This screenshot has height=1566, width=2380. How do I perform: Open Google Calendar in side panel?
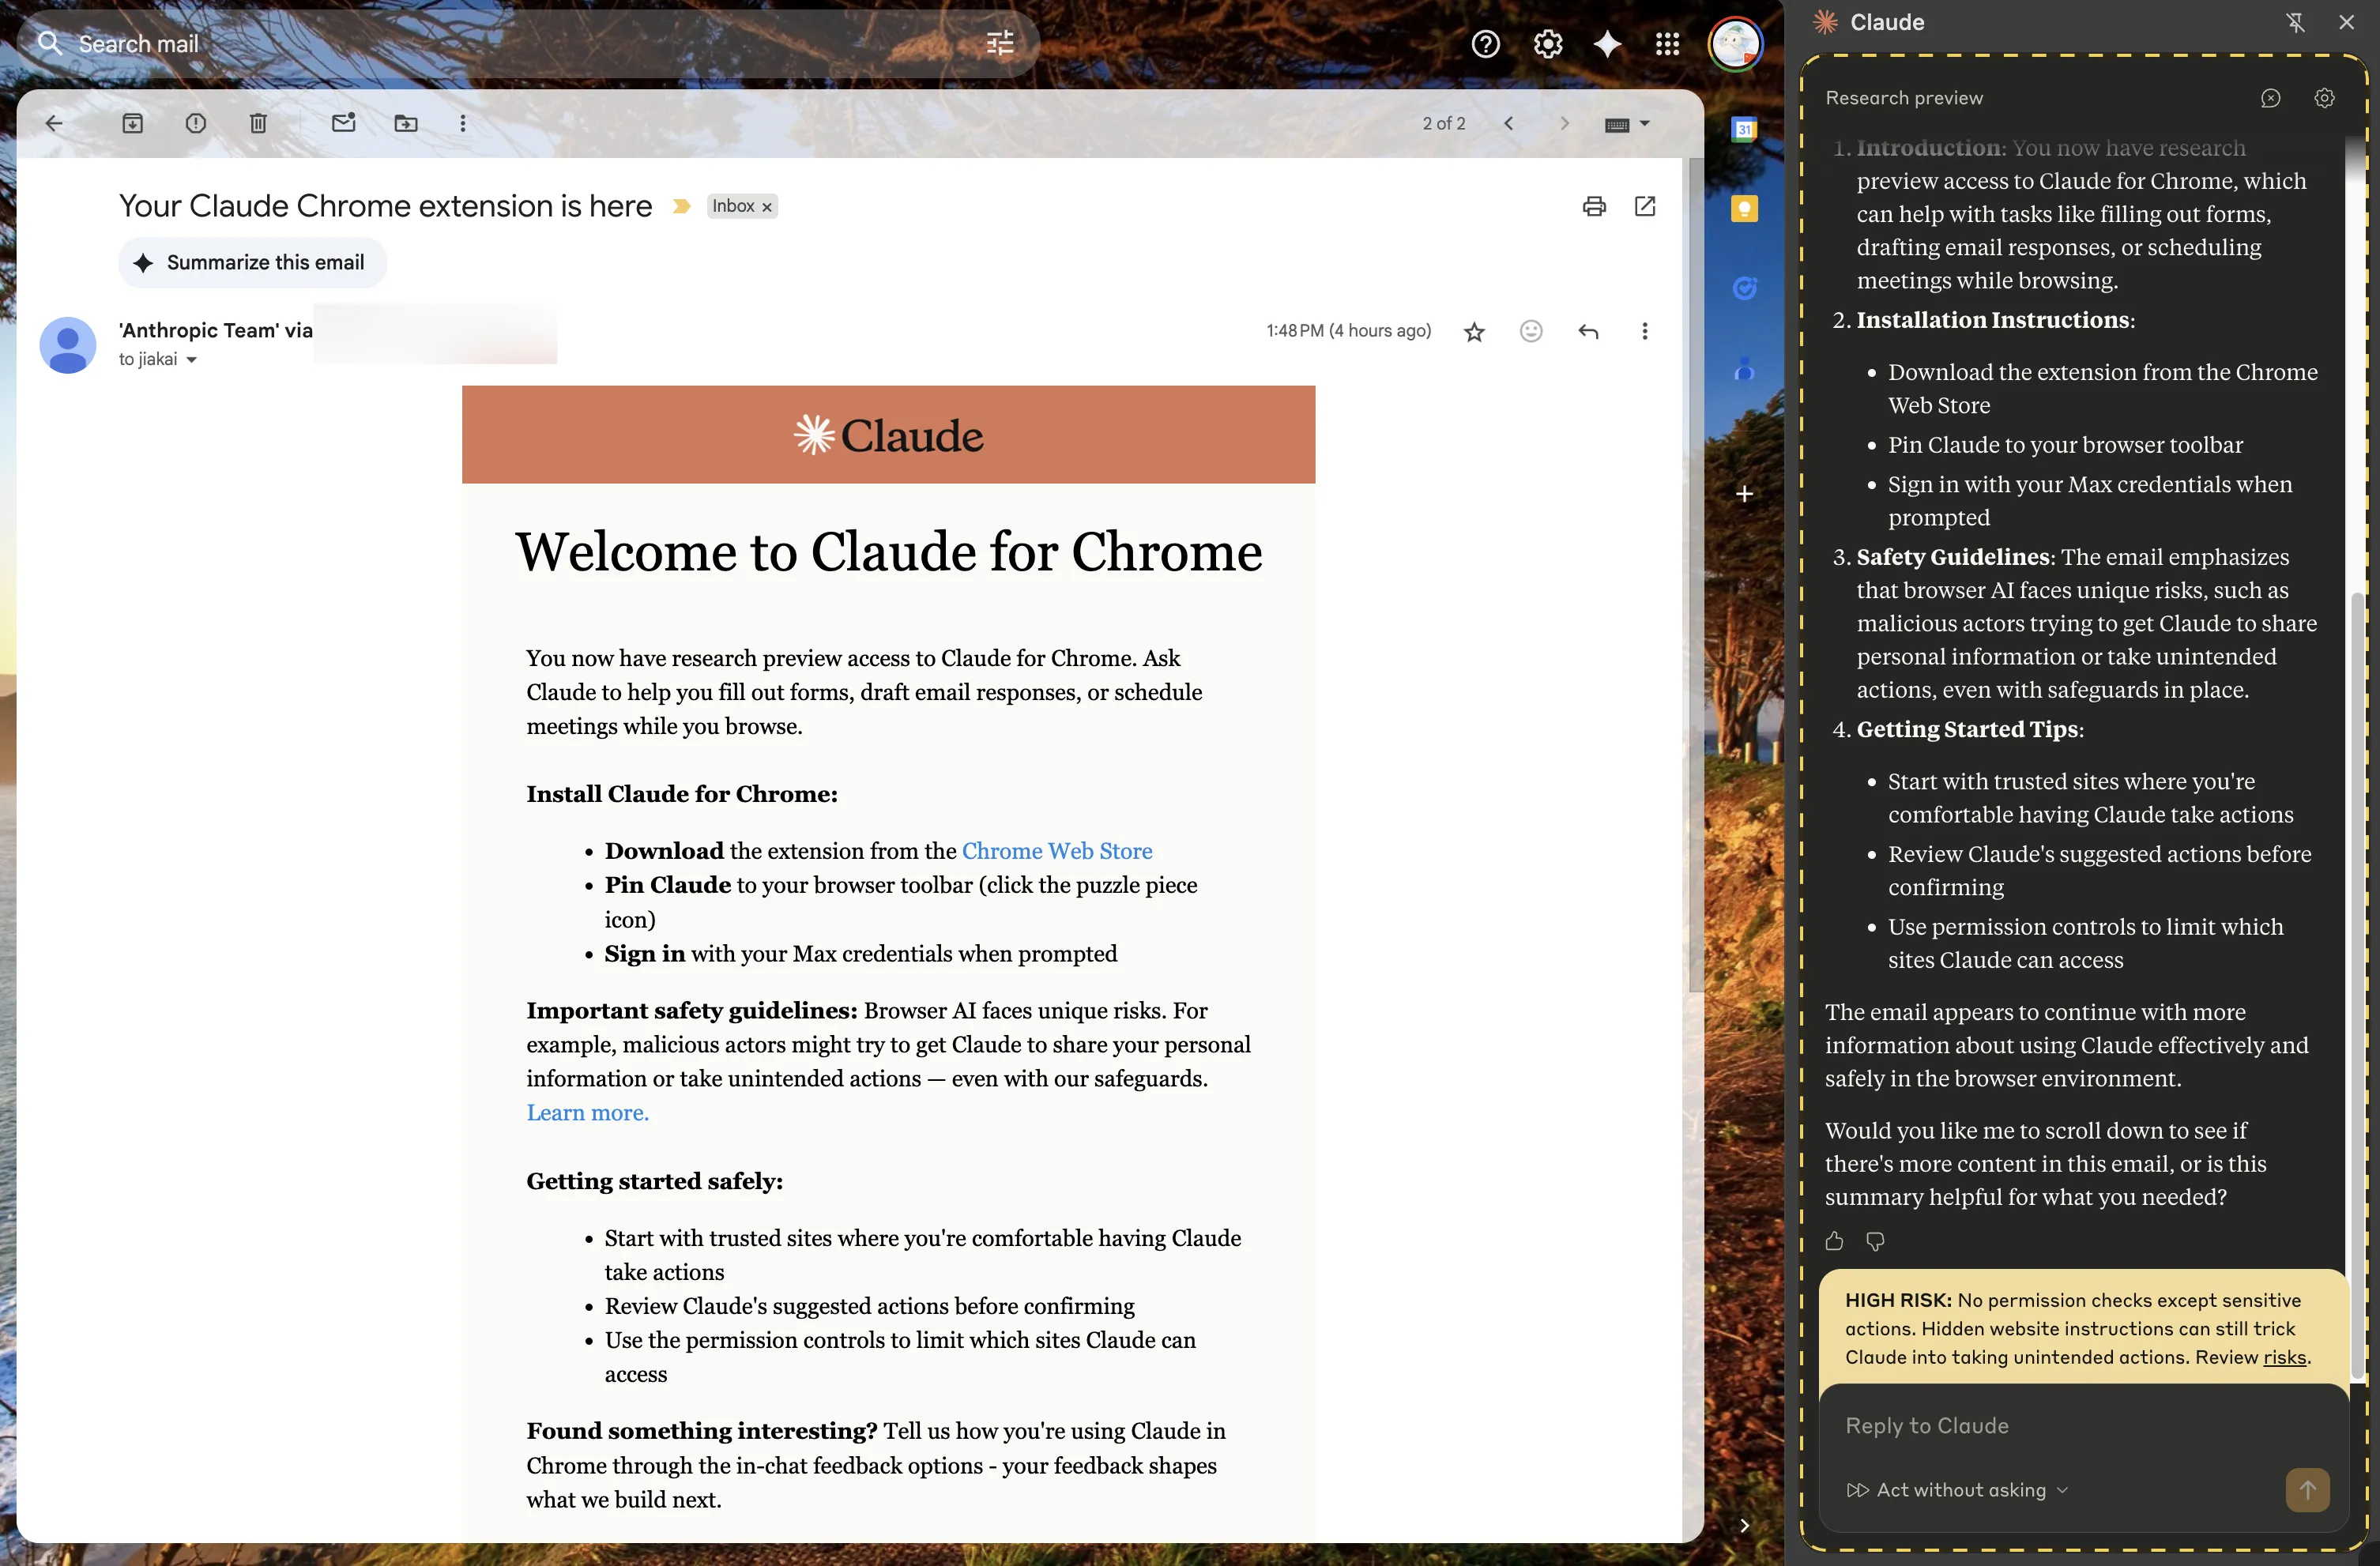[1744, 129]
